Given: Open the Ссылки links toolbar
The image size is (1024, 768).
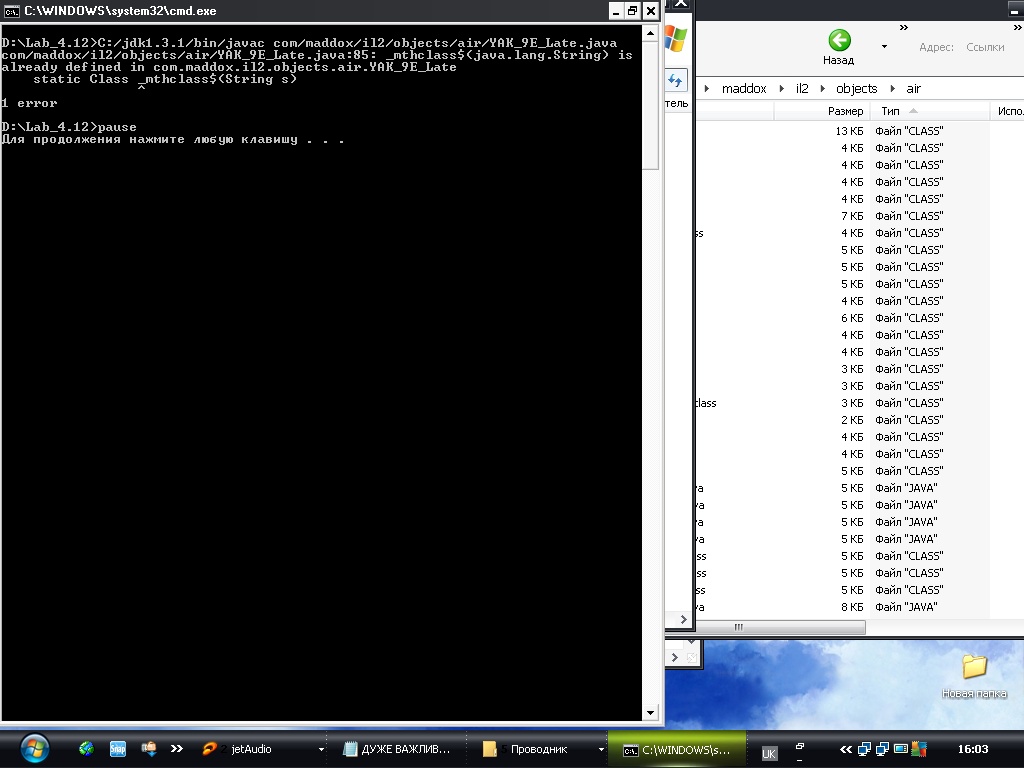Looking at the screenshot, I should pyautogui.click(x=985, y=47).
